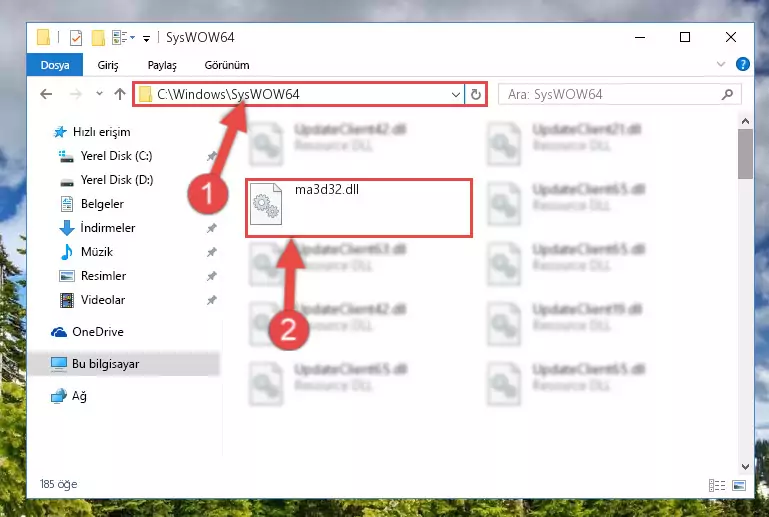Select Ağ network in navigation pane

tap(79, 396)
